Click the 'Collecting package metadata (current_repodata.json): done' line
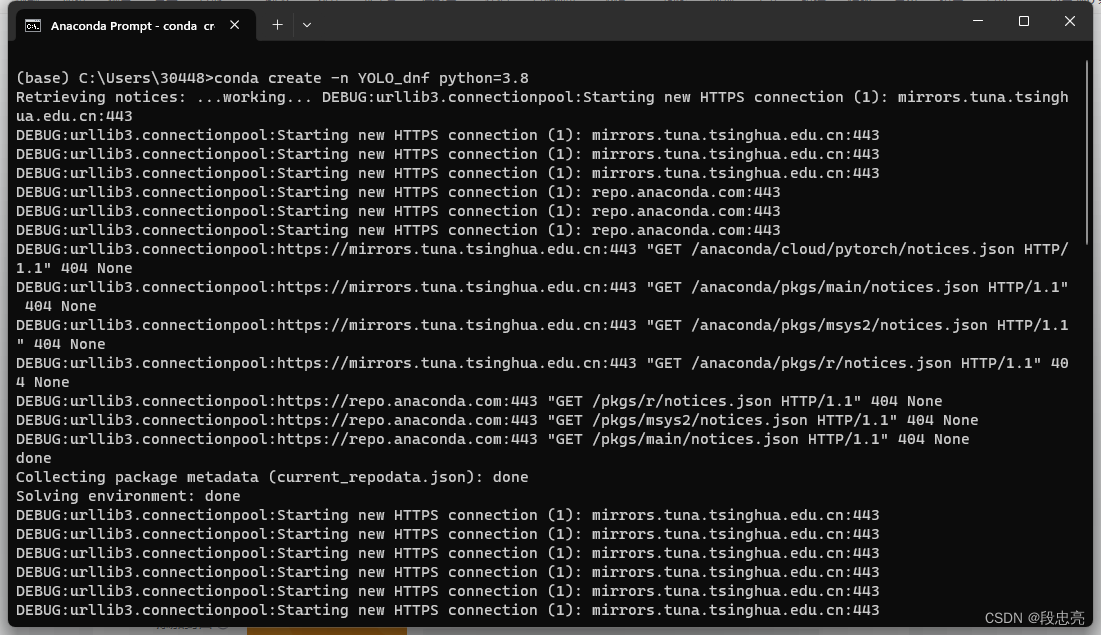1101x635 pixels. point(272,477)
